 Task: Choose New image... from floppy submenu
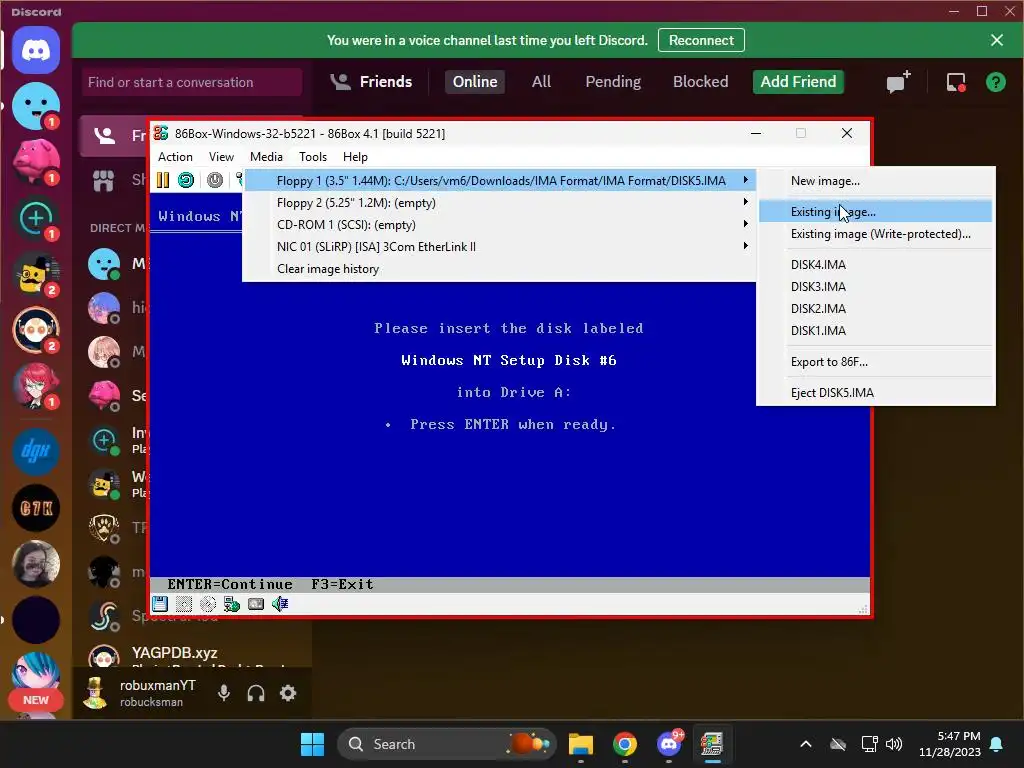coord(876,181)
